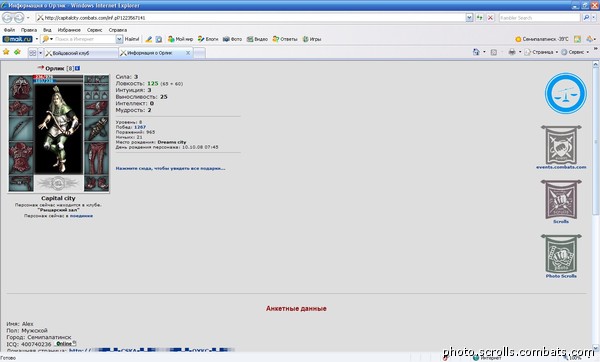Viewport: 600px width, 362px height.
Task: Click the page vertical scrollbar
Action: [x=595, y=205]
